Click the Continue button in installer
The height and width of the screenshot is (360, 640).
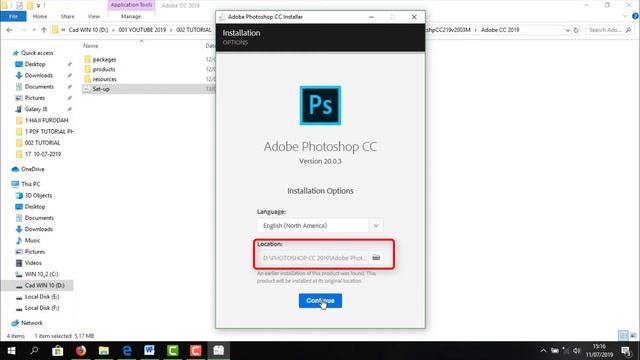(320, 300)
